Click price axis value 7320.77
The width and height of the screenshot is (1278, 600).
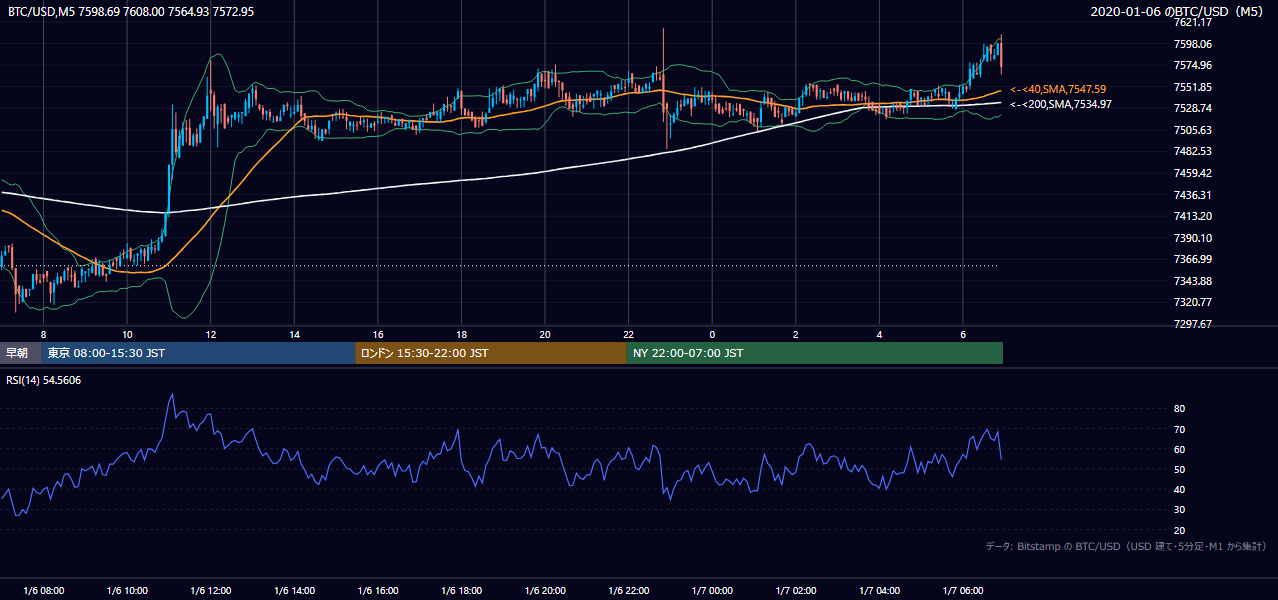pos(1193,302)
